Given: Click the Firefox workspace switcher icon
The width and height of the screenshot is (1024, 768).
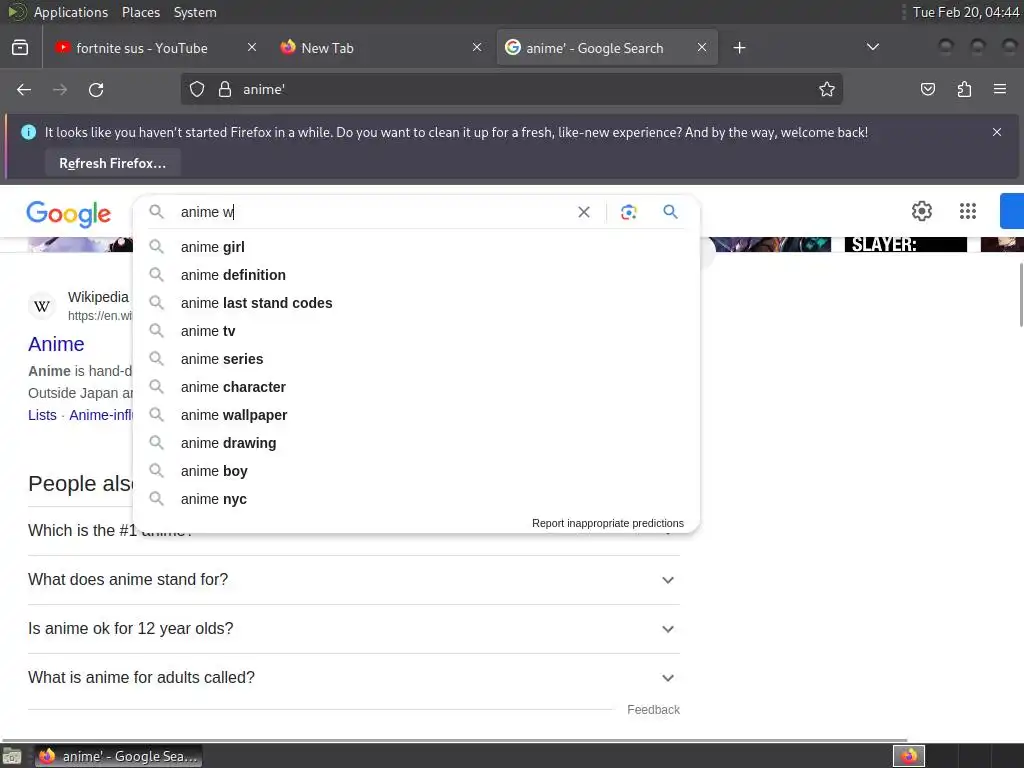Looking at the screenshot, I should (909, 756).
